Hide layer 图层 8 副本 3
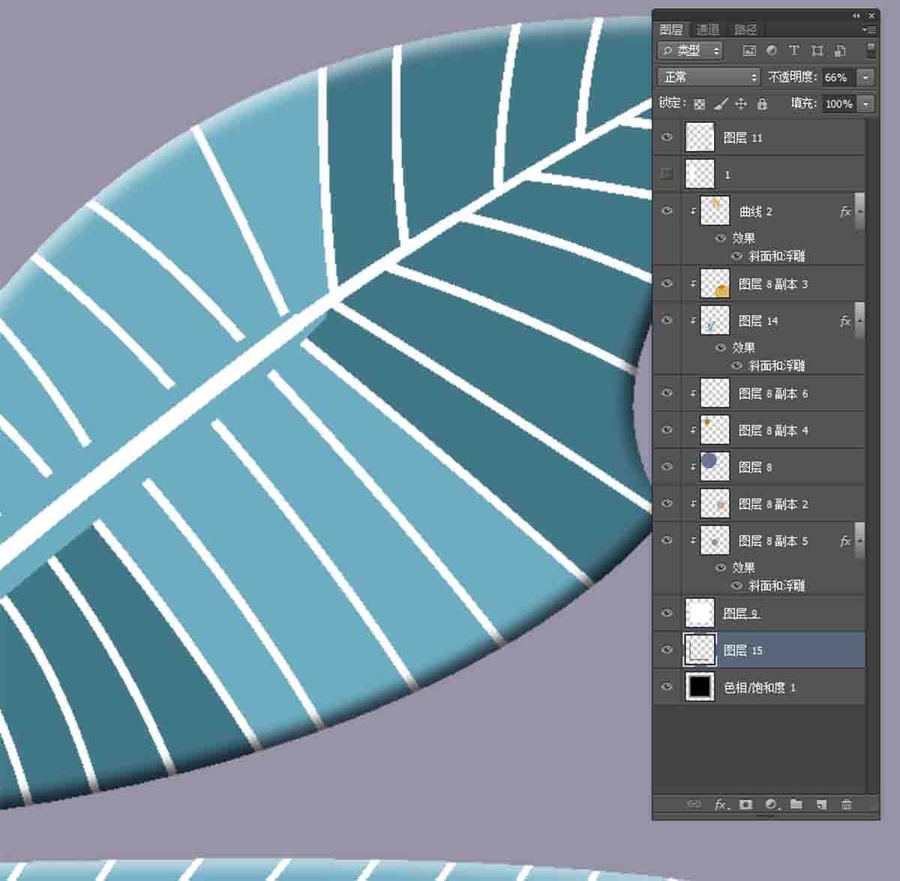 coord(667,284)
